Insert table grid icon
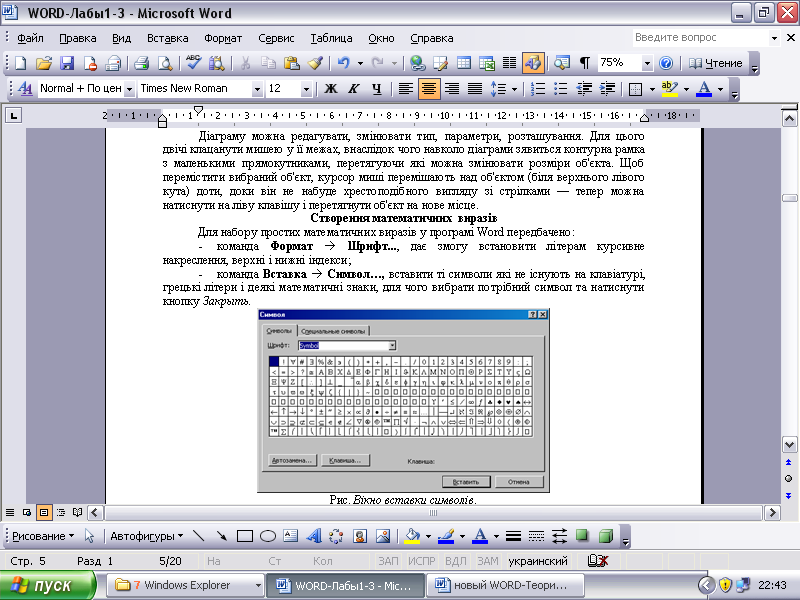 (464, 63)
